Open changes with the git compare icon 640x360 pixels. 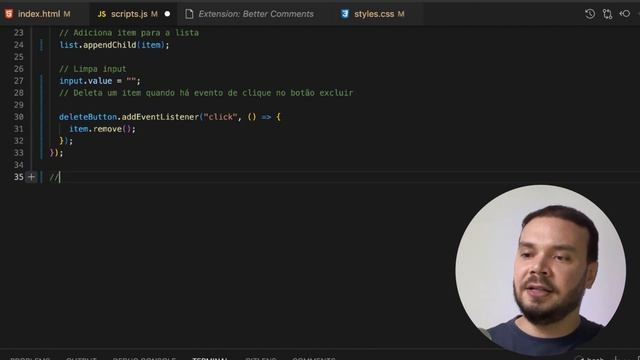point(607,14)
